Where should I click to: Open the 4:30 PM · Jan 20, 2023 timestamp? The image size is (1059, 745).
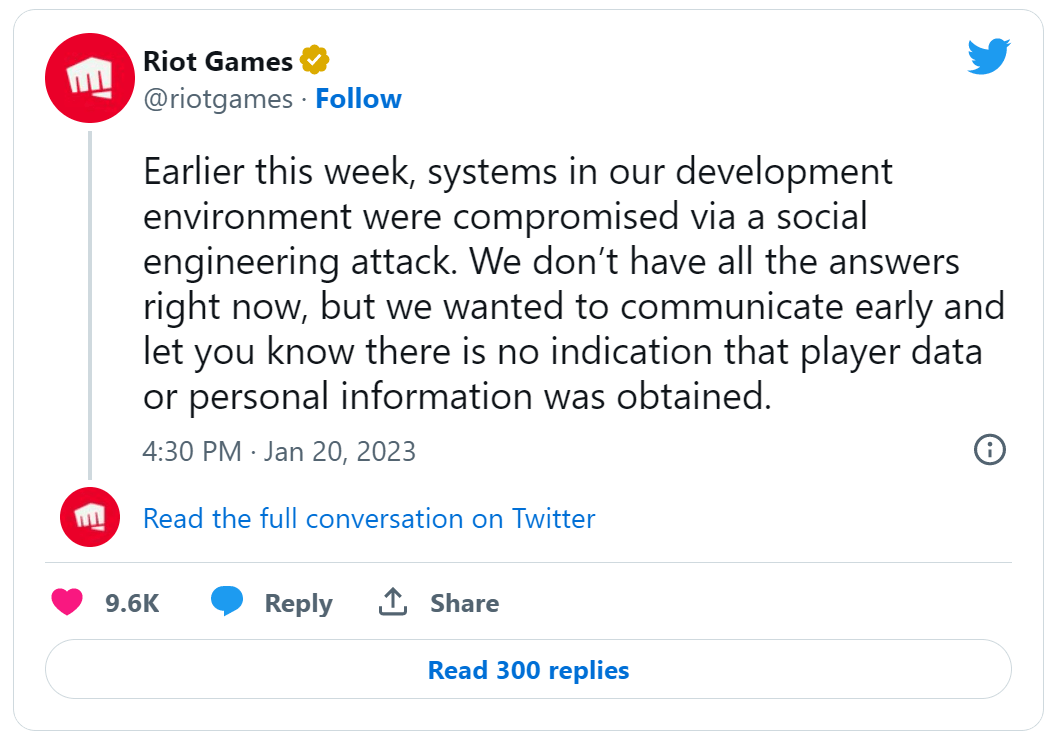pyautogui.click(x=279, y=451)
